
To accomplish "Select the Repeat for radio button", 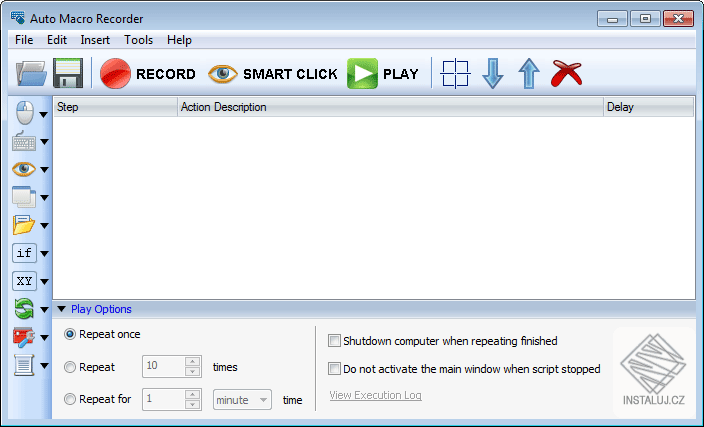I will [70, 399].
